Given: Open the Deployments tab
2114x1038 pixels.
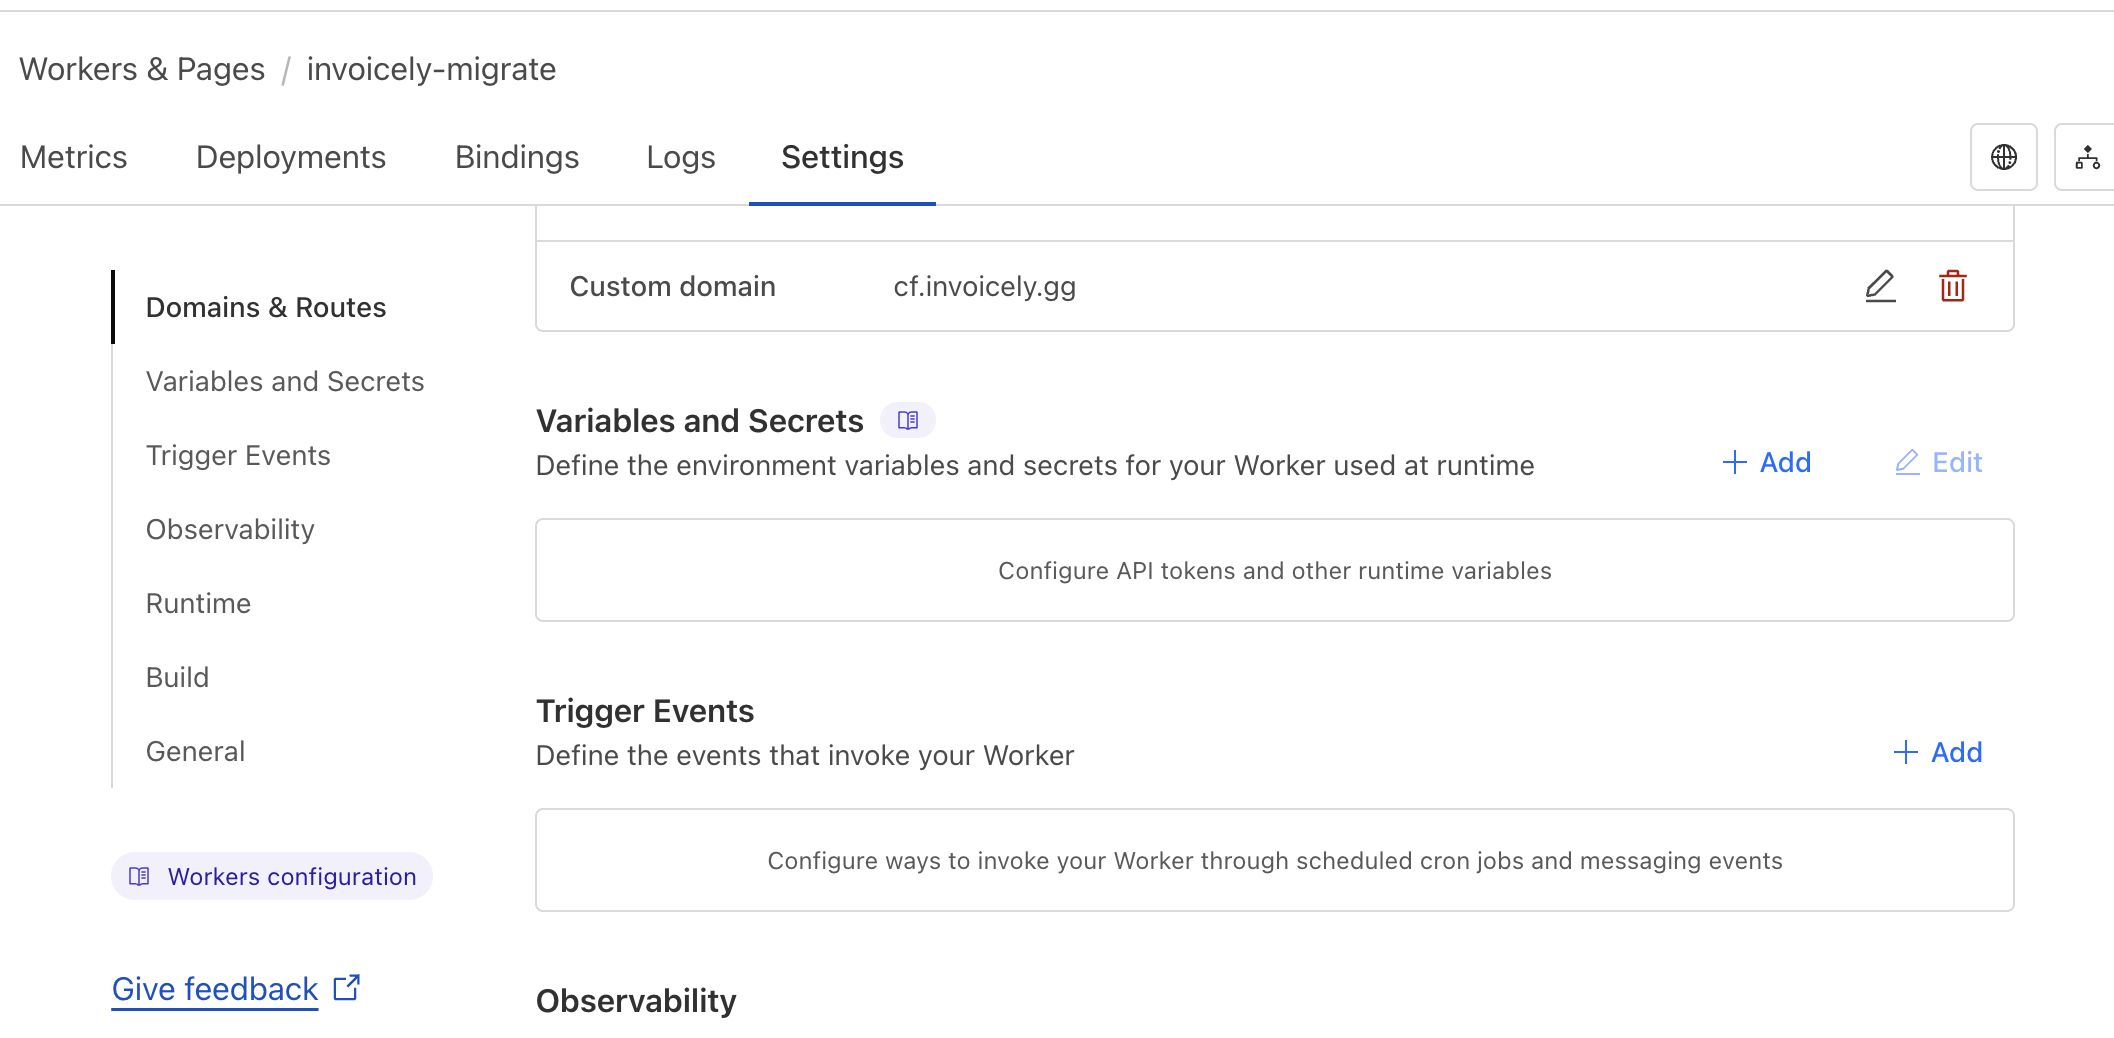Looking at the screenshot, I should [x=291, y=157].
